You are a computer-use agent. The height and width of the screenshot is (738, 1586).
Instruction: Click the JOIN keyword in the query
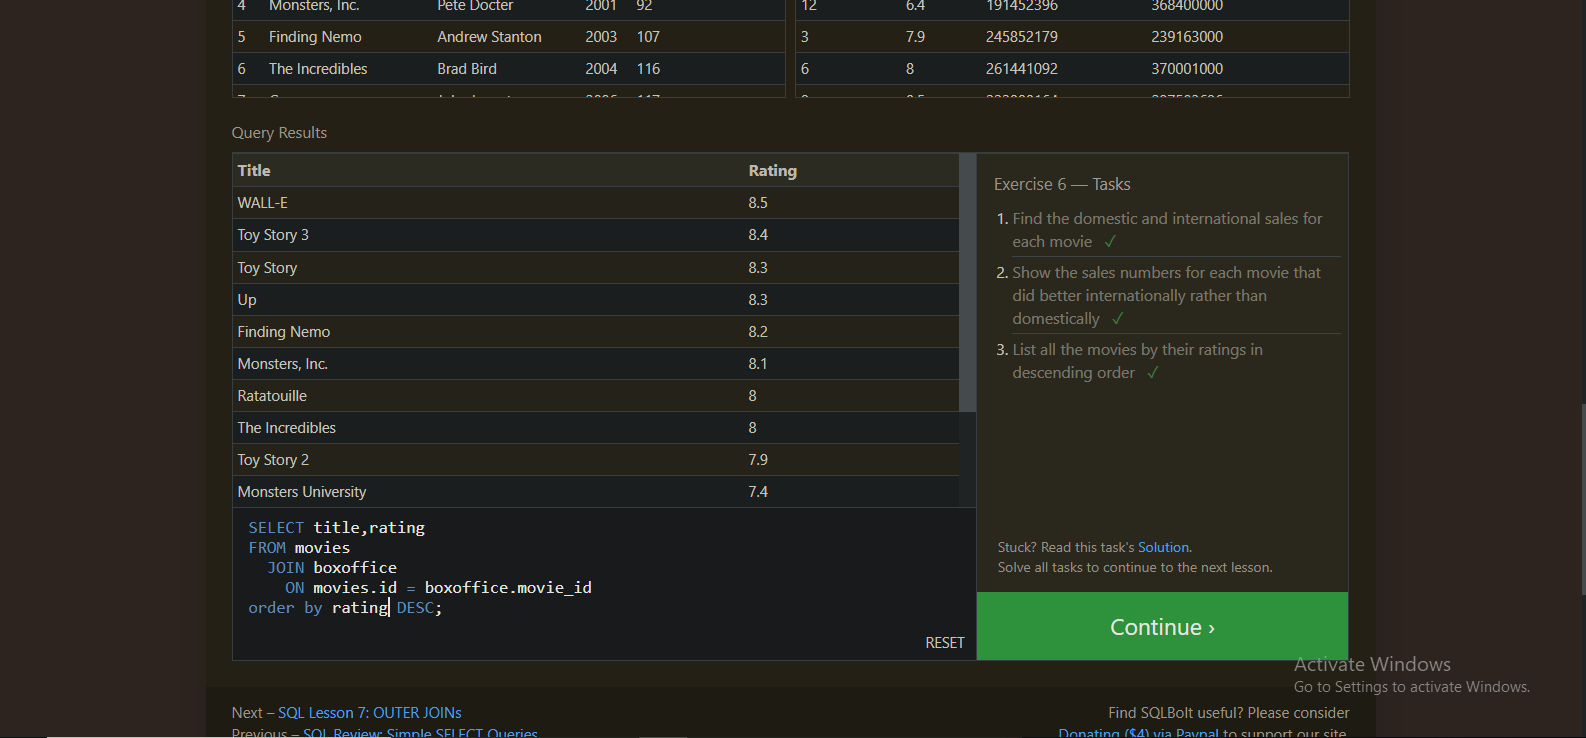(x=285, y=567)
